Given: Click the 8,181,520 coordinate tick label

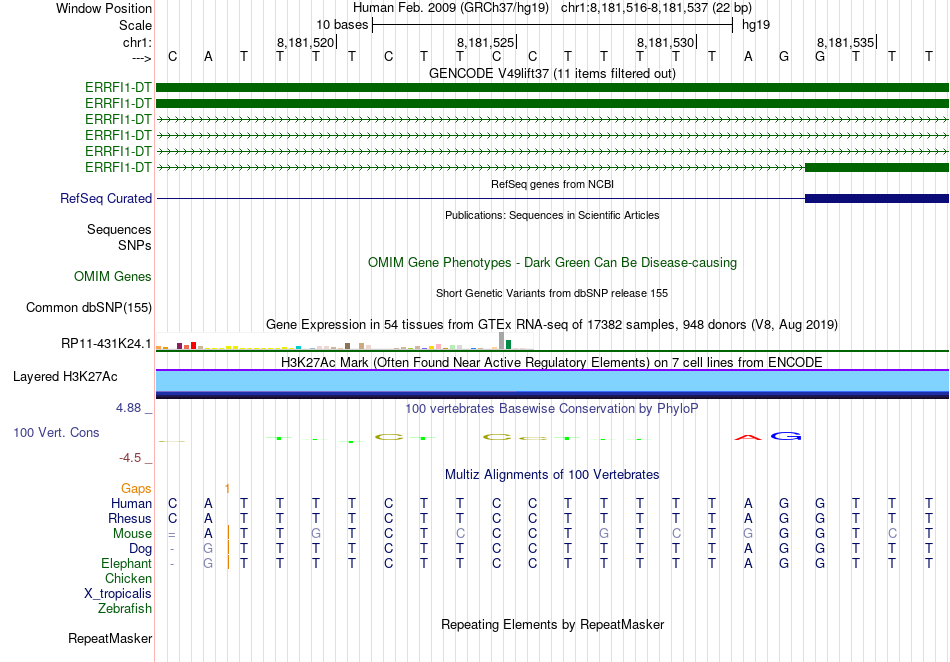Looking at the screenshot, I should click(x=305, y=42).
